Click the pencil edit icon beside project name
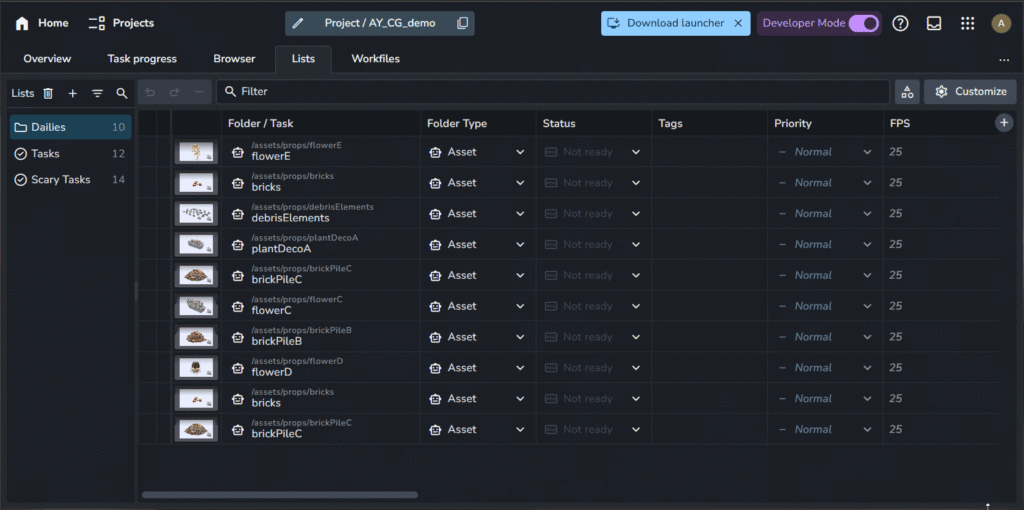Viewport: 1024px width, 510px height. coord(298,23)
